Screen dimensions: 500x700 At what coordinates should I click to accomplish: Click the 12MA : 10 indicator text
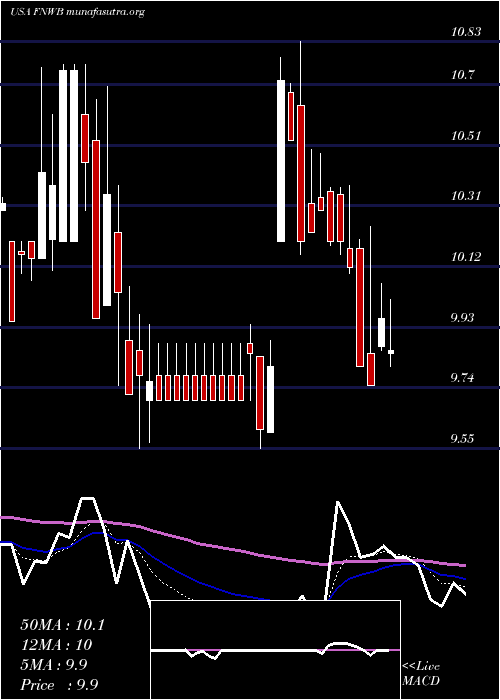(x=56, y=645)
